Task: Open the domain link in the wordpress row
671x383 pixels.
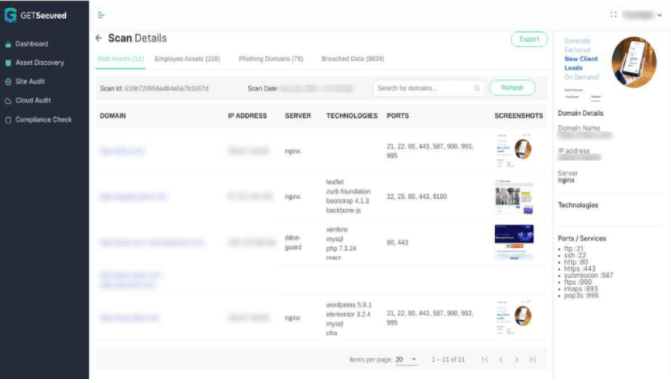Action: (129, 318)
